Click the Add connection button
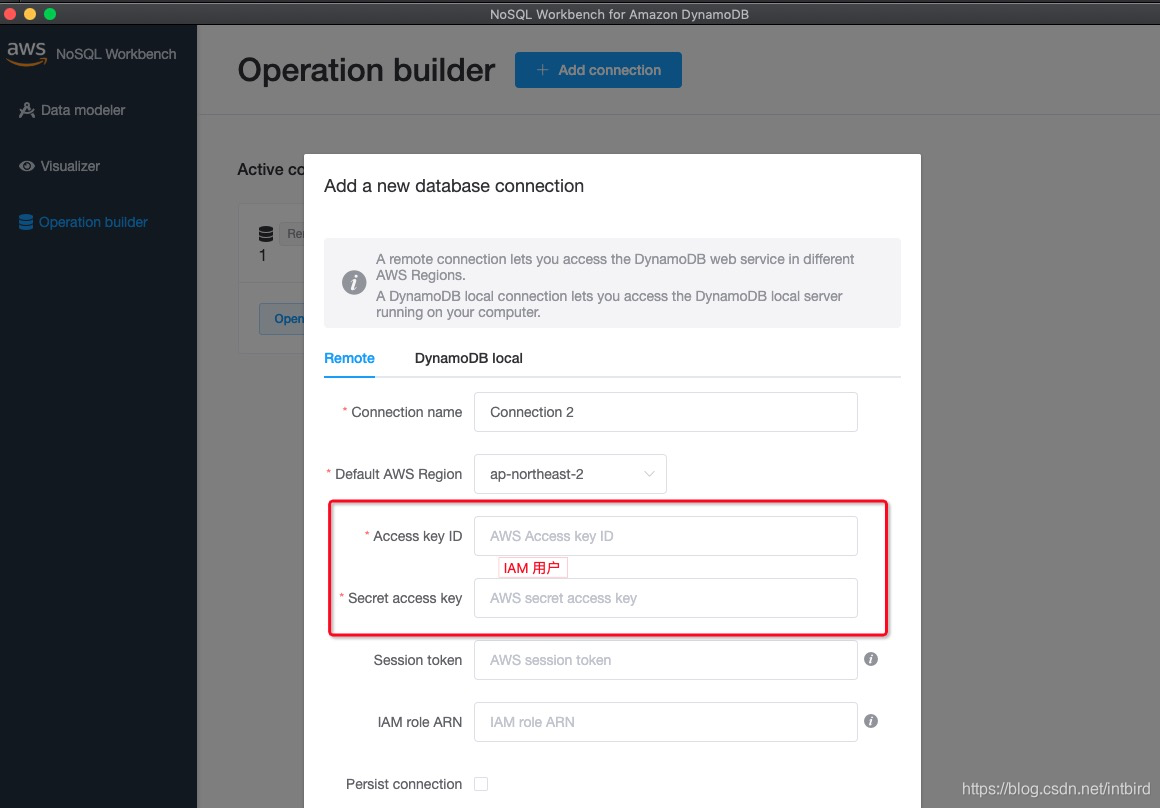 coord(598,70)
